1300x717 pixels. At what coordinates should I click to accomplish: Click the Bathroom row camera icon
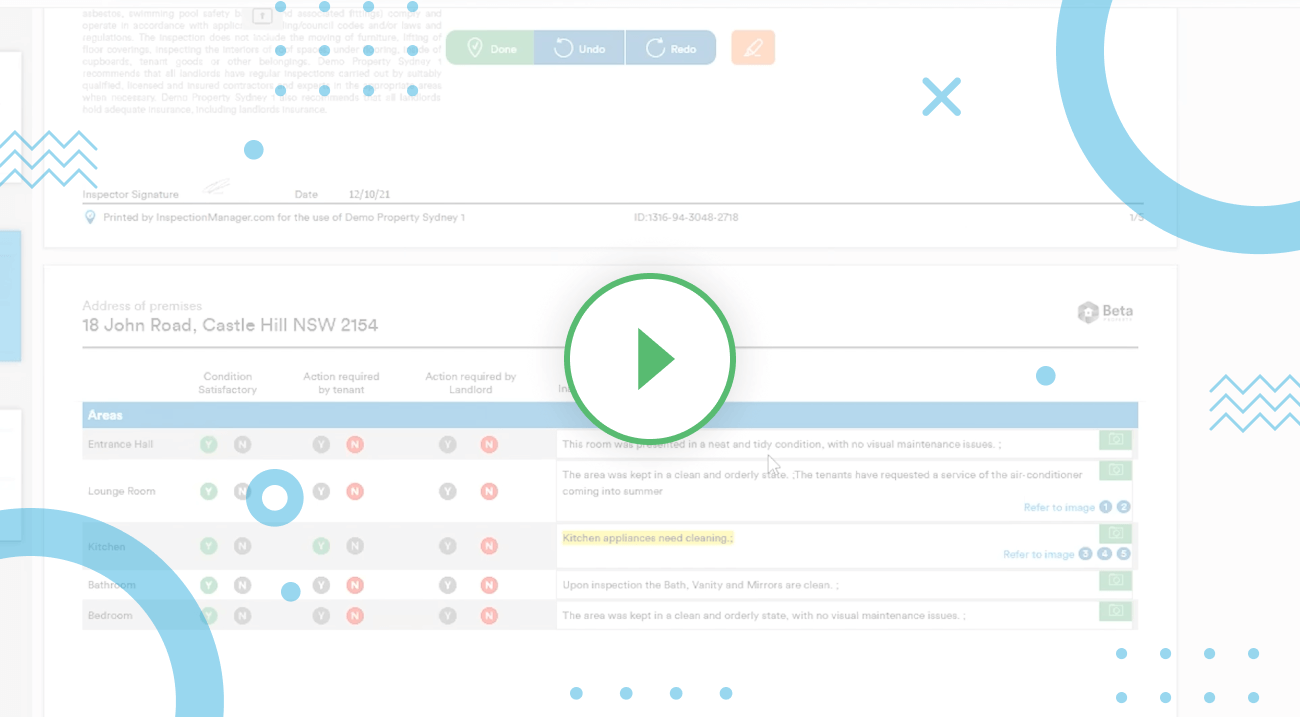point(1115,580)
